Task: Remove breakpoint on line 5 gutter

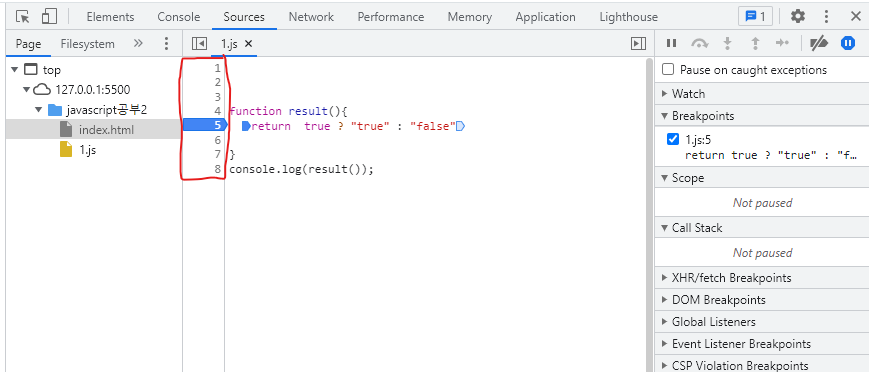Action: click(x=205, y=125)
